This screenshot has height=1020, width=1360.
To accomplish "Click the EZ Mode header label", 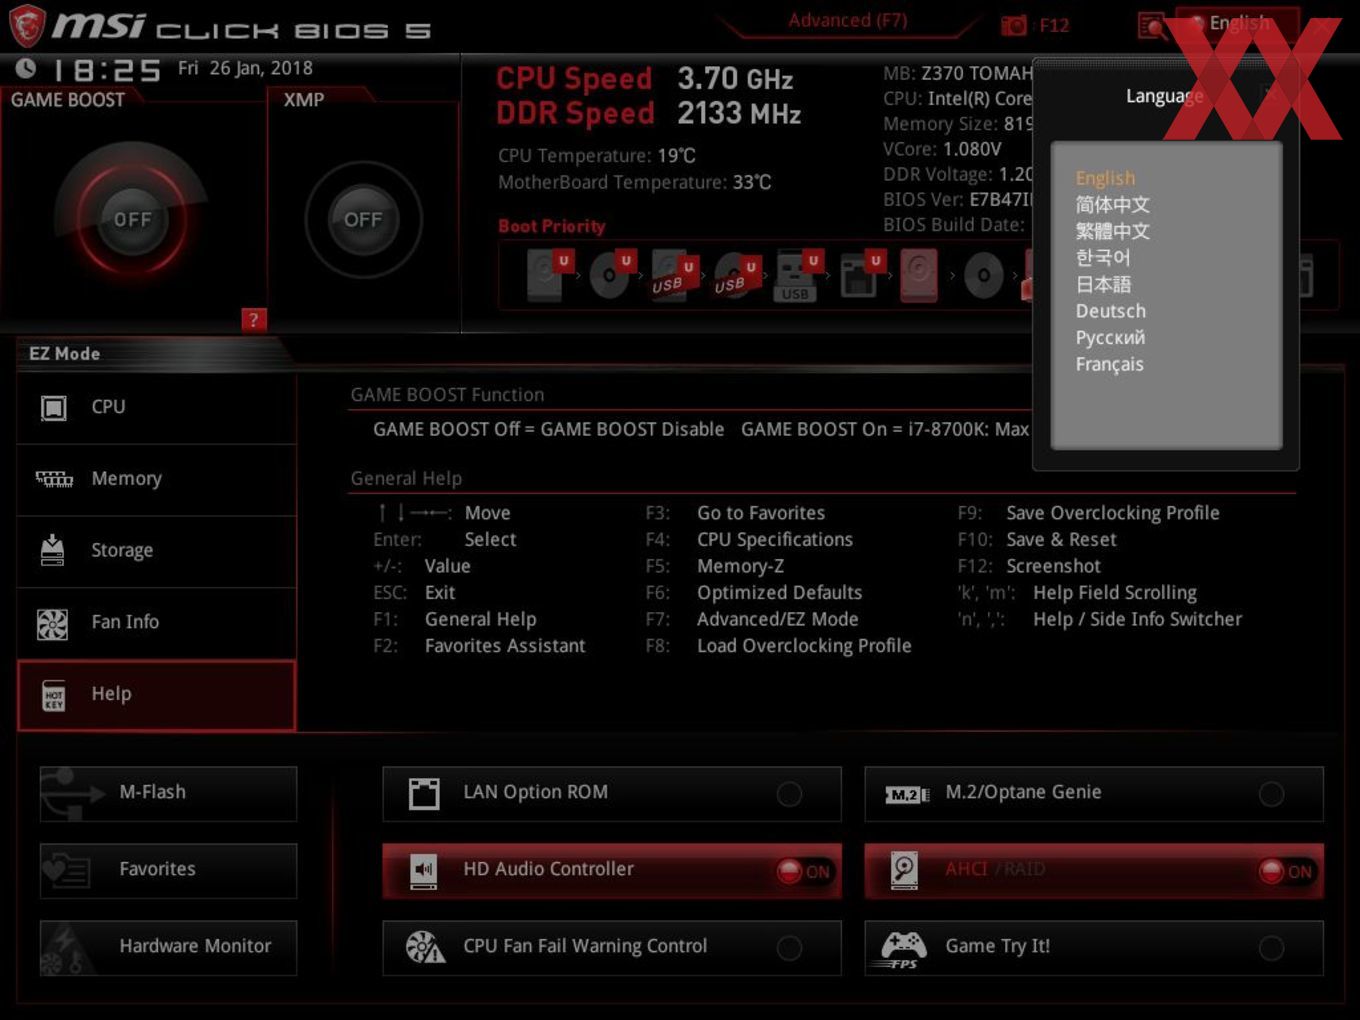I will pos(64,354).
